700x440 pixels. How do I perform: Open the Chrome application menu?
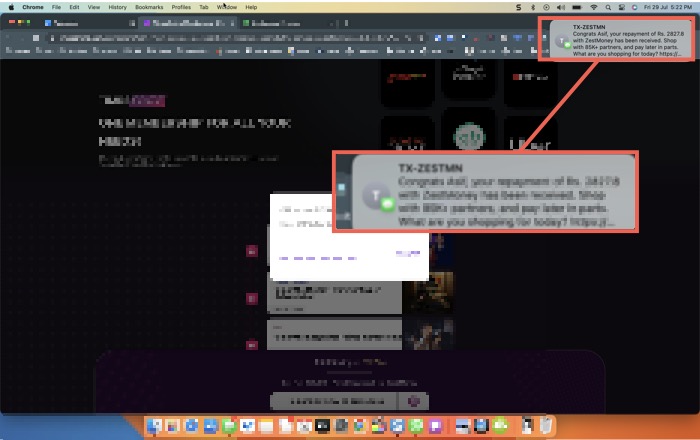(x=33, y=7)
